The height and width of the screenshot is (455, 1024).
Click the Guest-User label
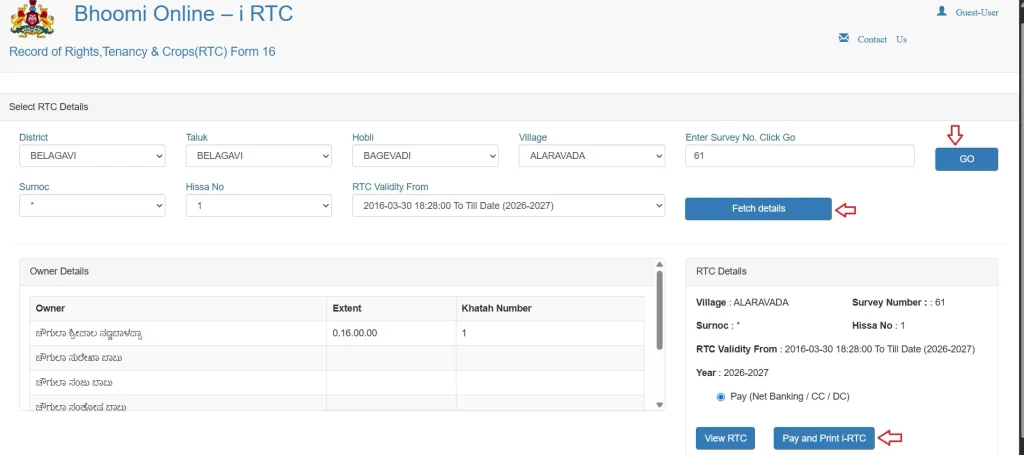pos(977,12)
